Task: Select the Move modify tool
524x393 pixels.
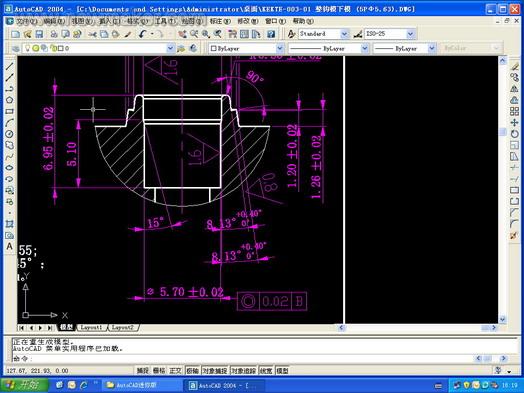Action: click(514, 123)
